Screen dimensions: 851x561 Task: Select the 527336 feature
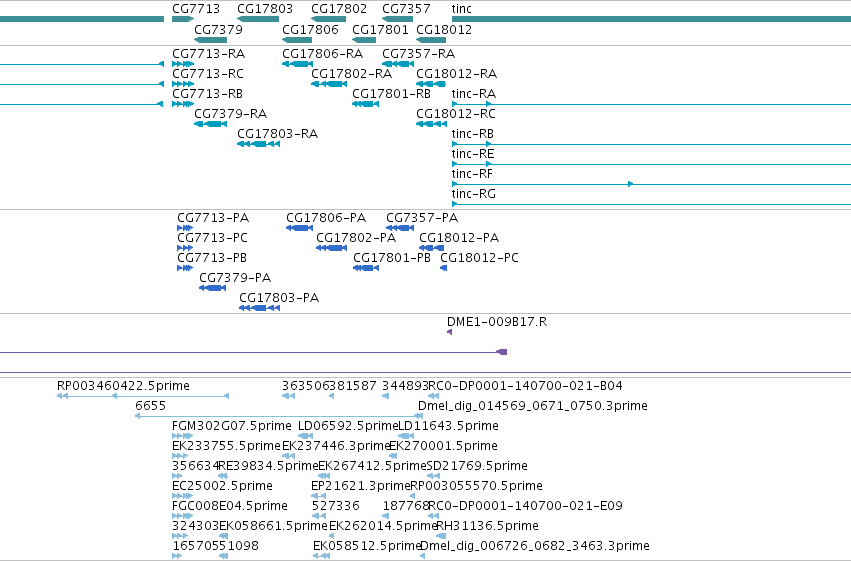[318, 517]
